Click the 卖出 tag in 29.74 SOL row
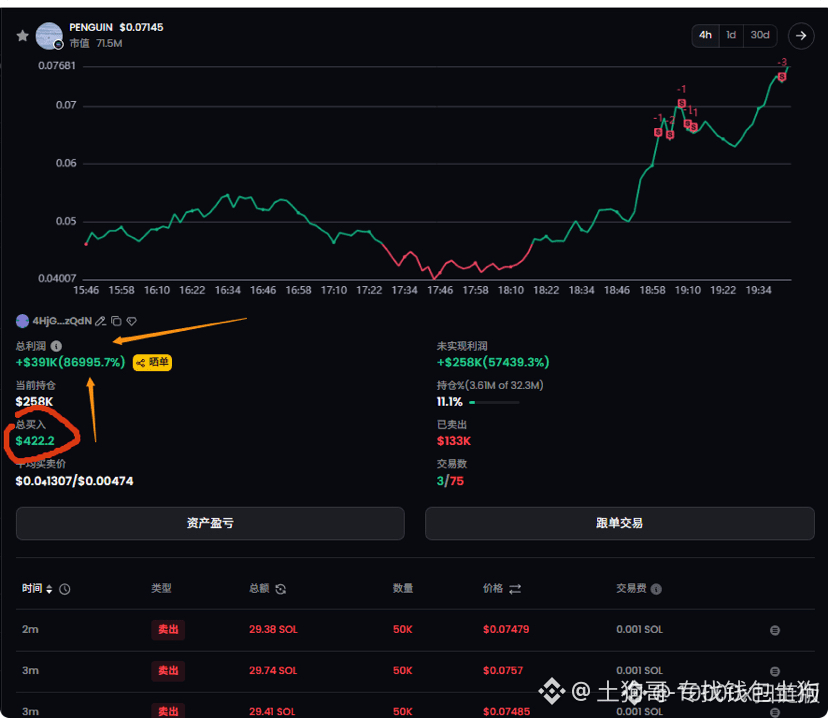Screen dimensions: 828x718 168,670
